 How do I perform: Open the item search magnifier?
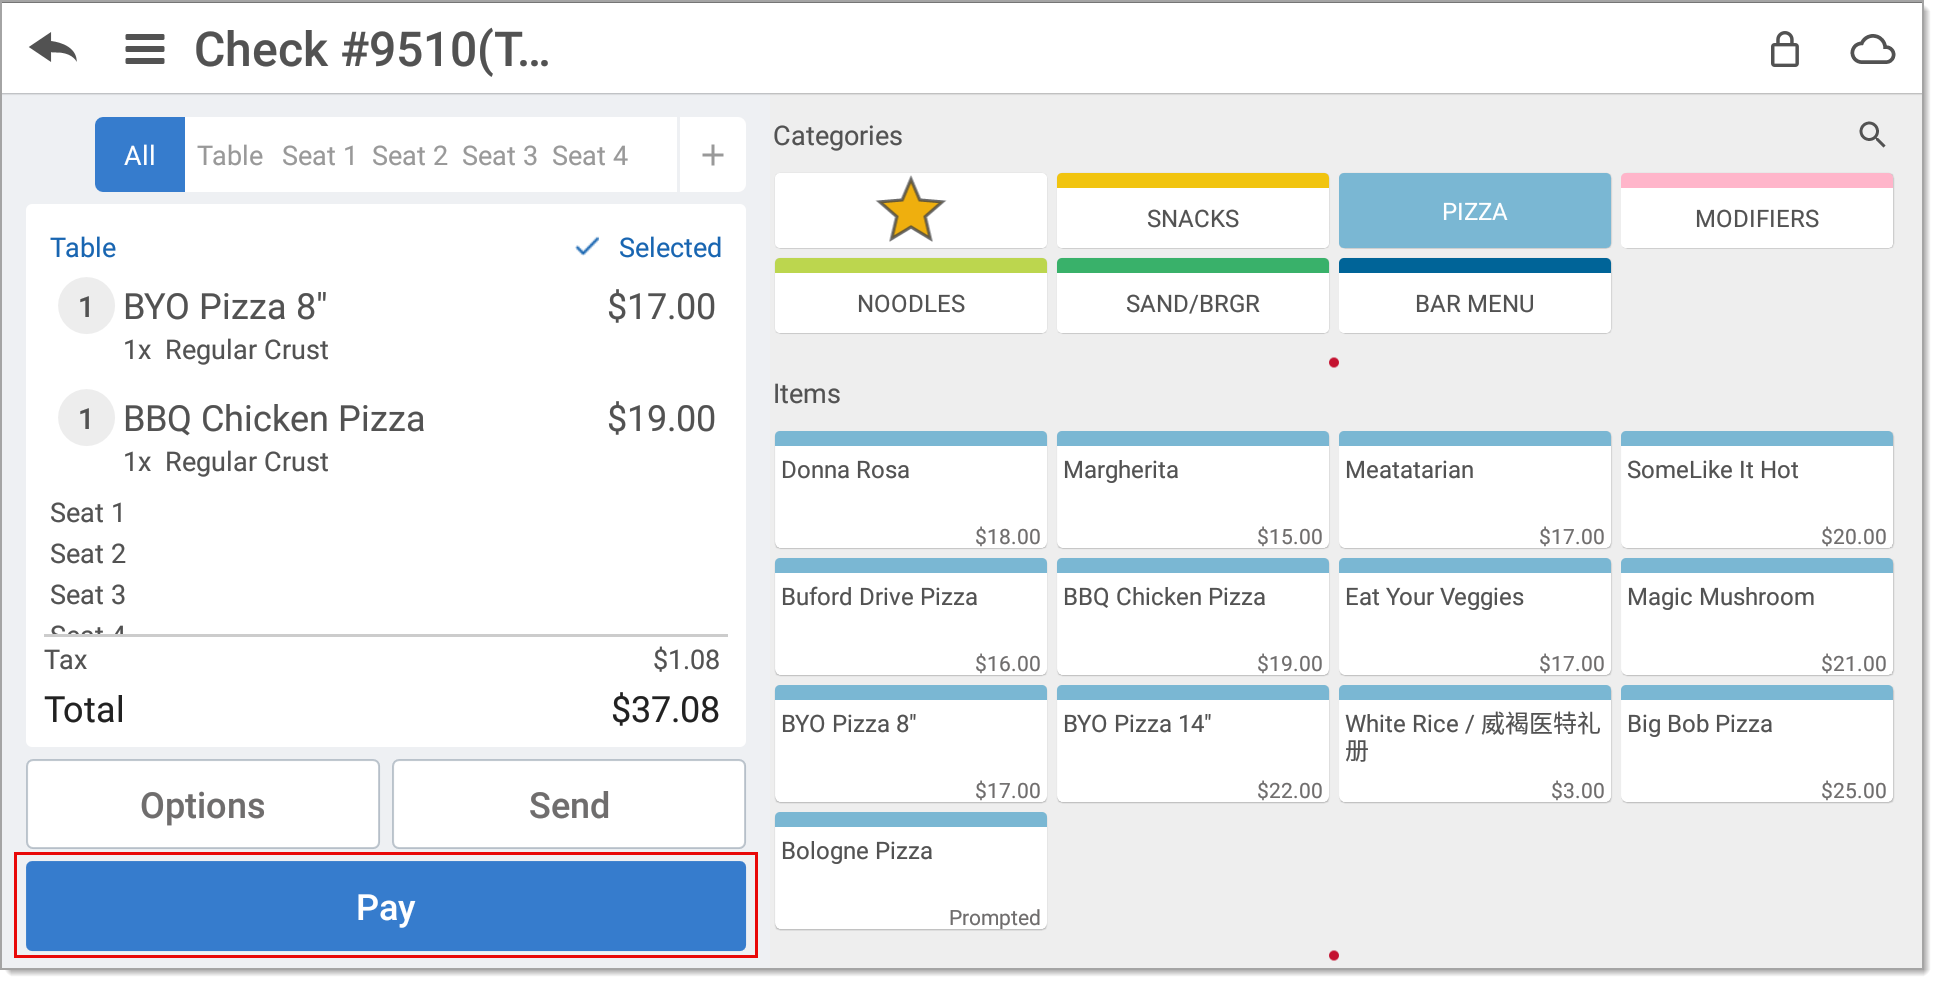pyautogui.click(x=1871, y=135)
